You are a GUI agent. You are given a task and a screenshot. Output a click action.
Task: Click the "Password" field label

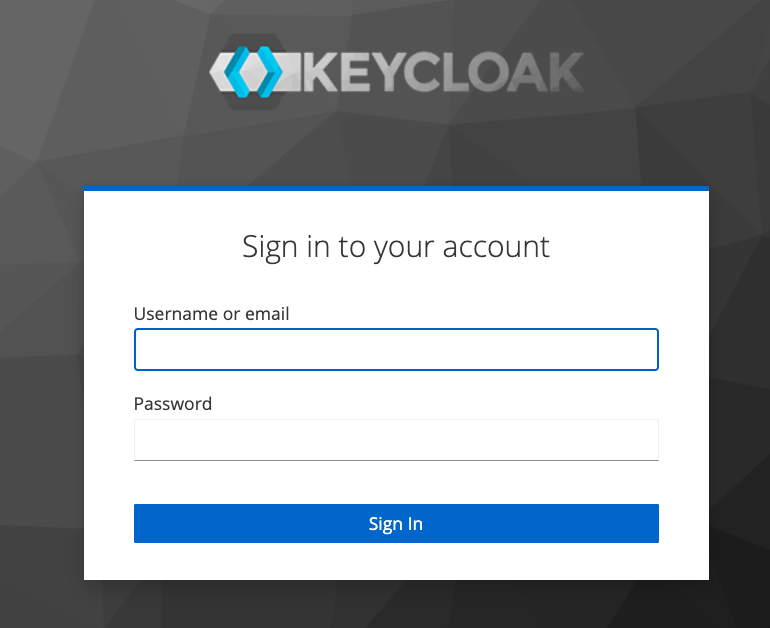click(x=172, y=404)
